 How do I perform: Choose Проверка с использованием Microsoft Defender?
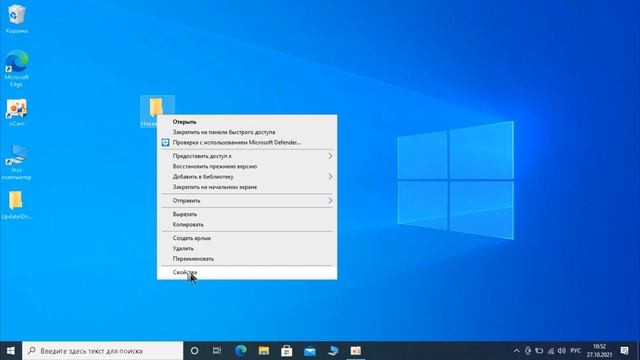pyautogui.click(x=247, y=142)
